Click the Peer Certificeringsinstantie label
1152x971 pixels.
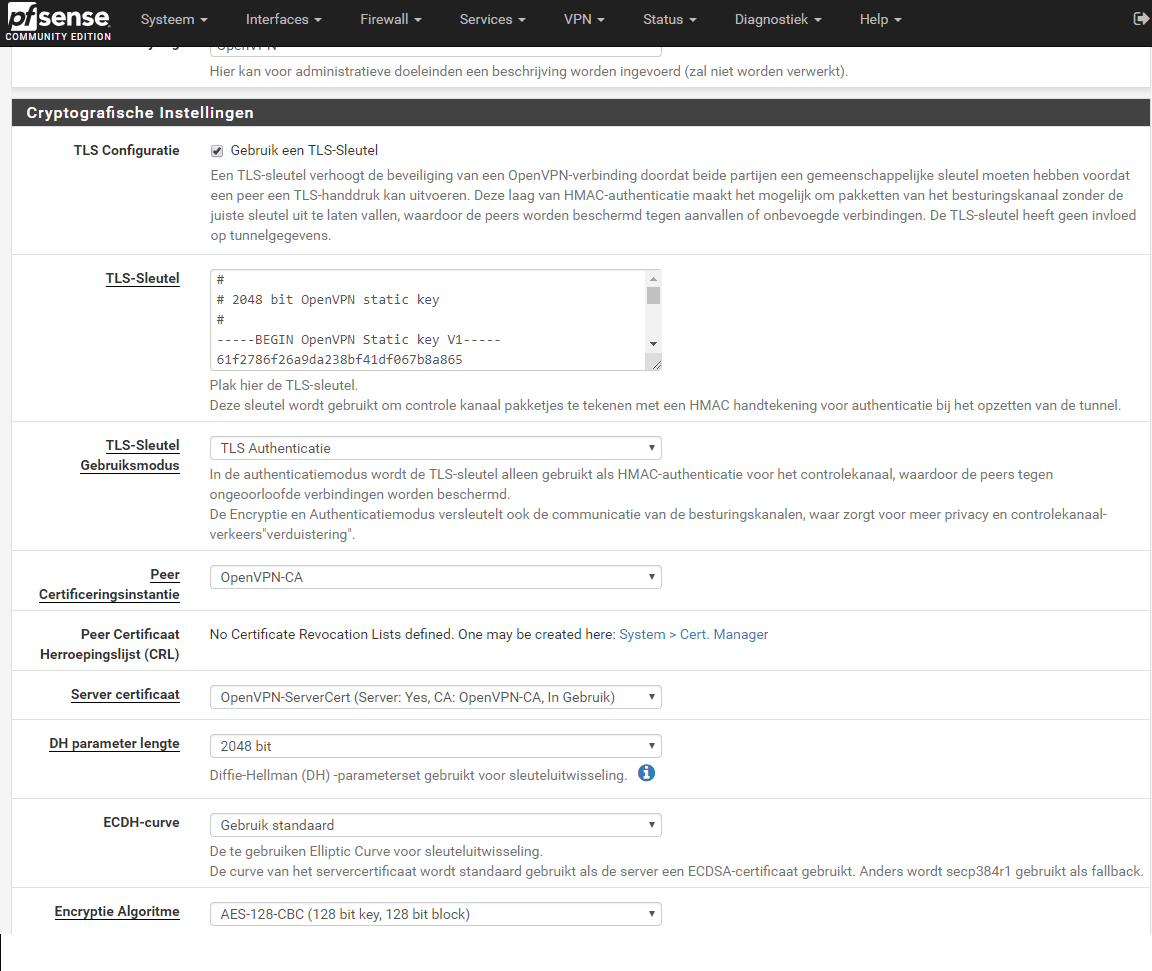point(109,585)
